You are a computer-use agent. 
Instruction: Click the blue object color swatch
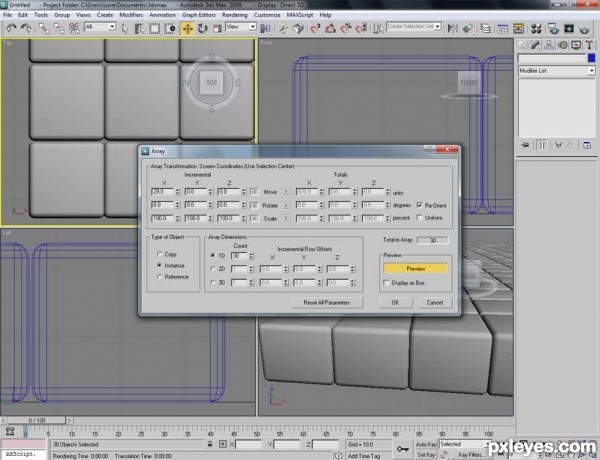[591, 58]
